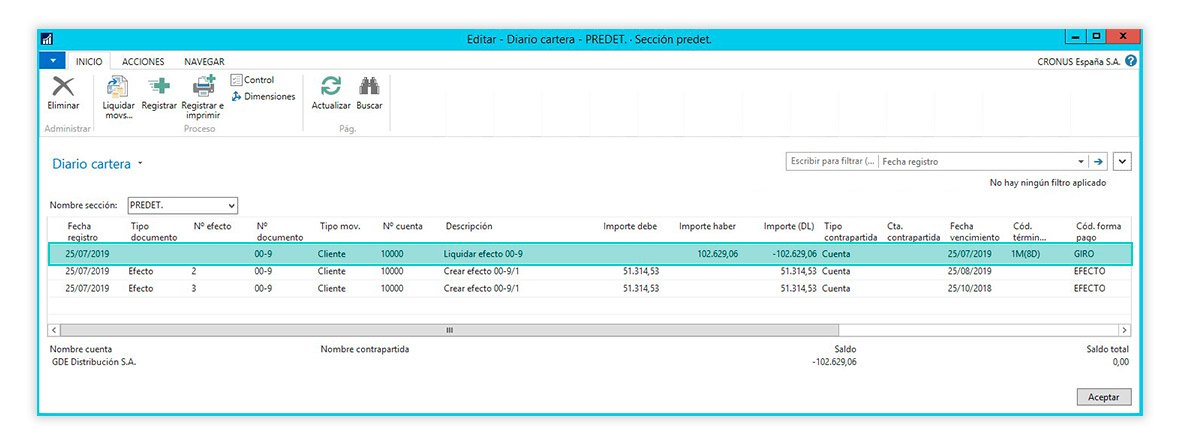
Task: Expand the filter pane chevron
Action: pos(1122,161)
